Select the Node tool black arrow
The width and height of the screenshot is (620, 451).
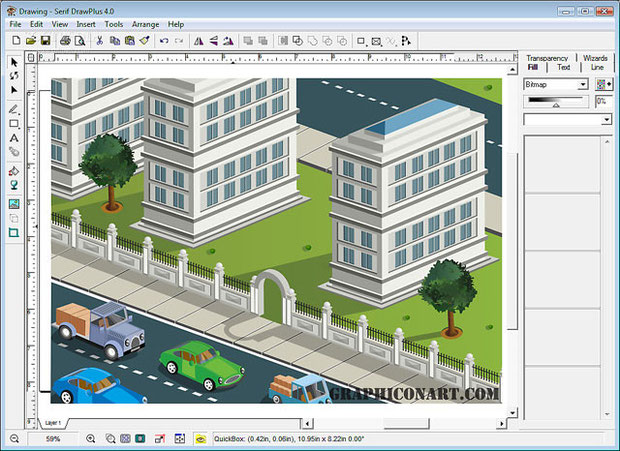click(14, 90)
